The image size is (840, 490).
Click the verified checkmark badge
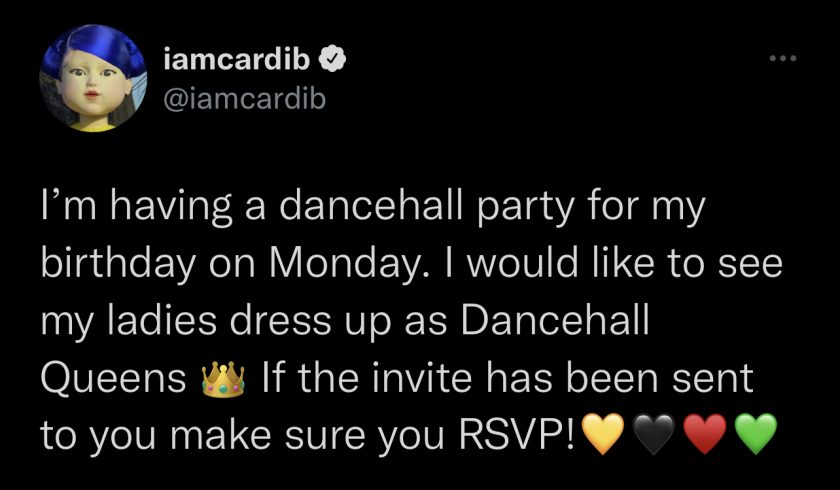tap(333, 61)
